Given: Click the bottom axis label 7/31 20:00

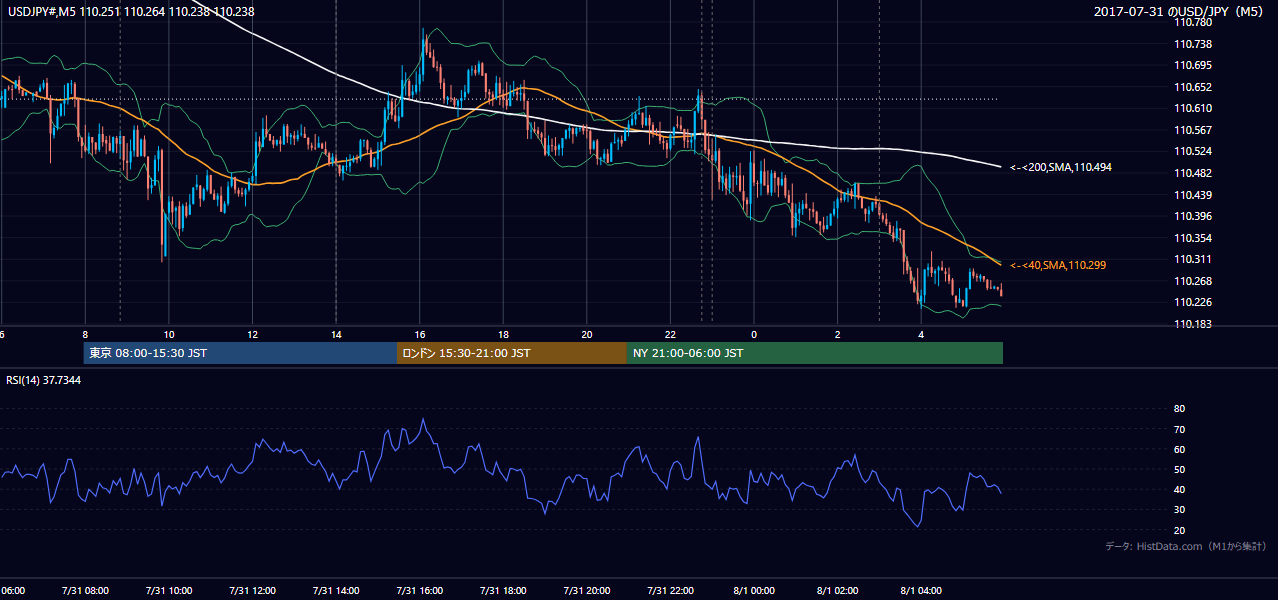Looking at the screenshot, I should [x=587, y=590].
